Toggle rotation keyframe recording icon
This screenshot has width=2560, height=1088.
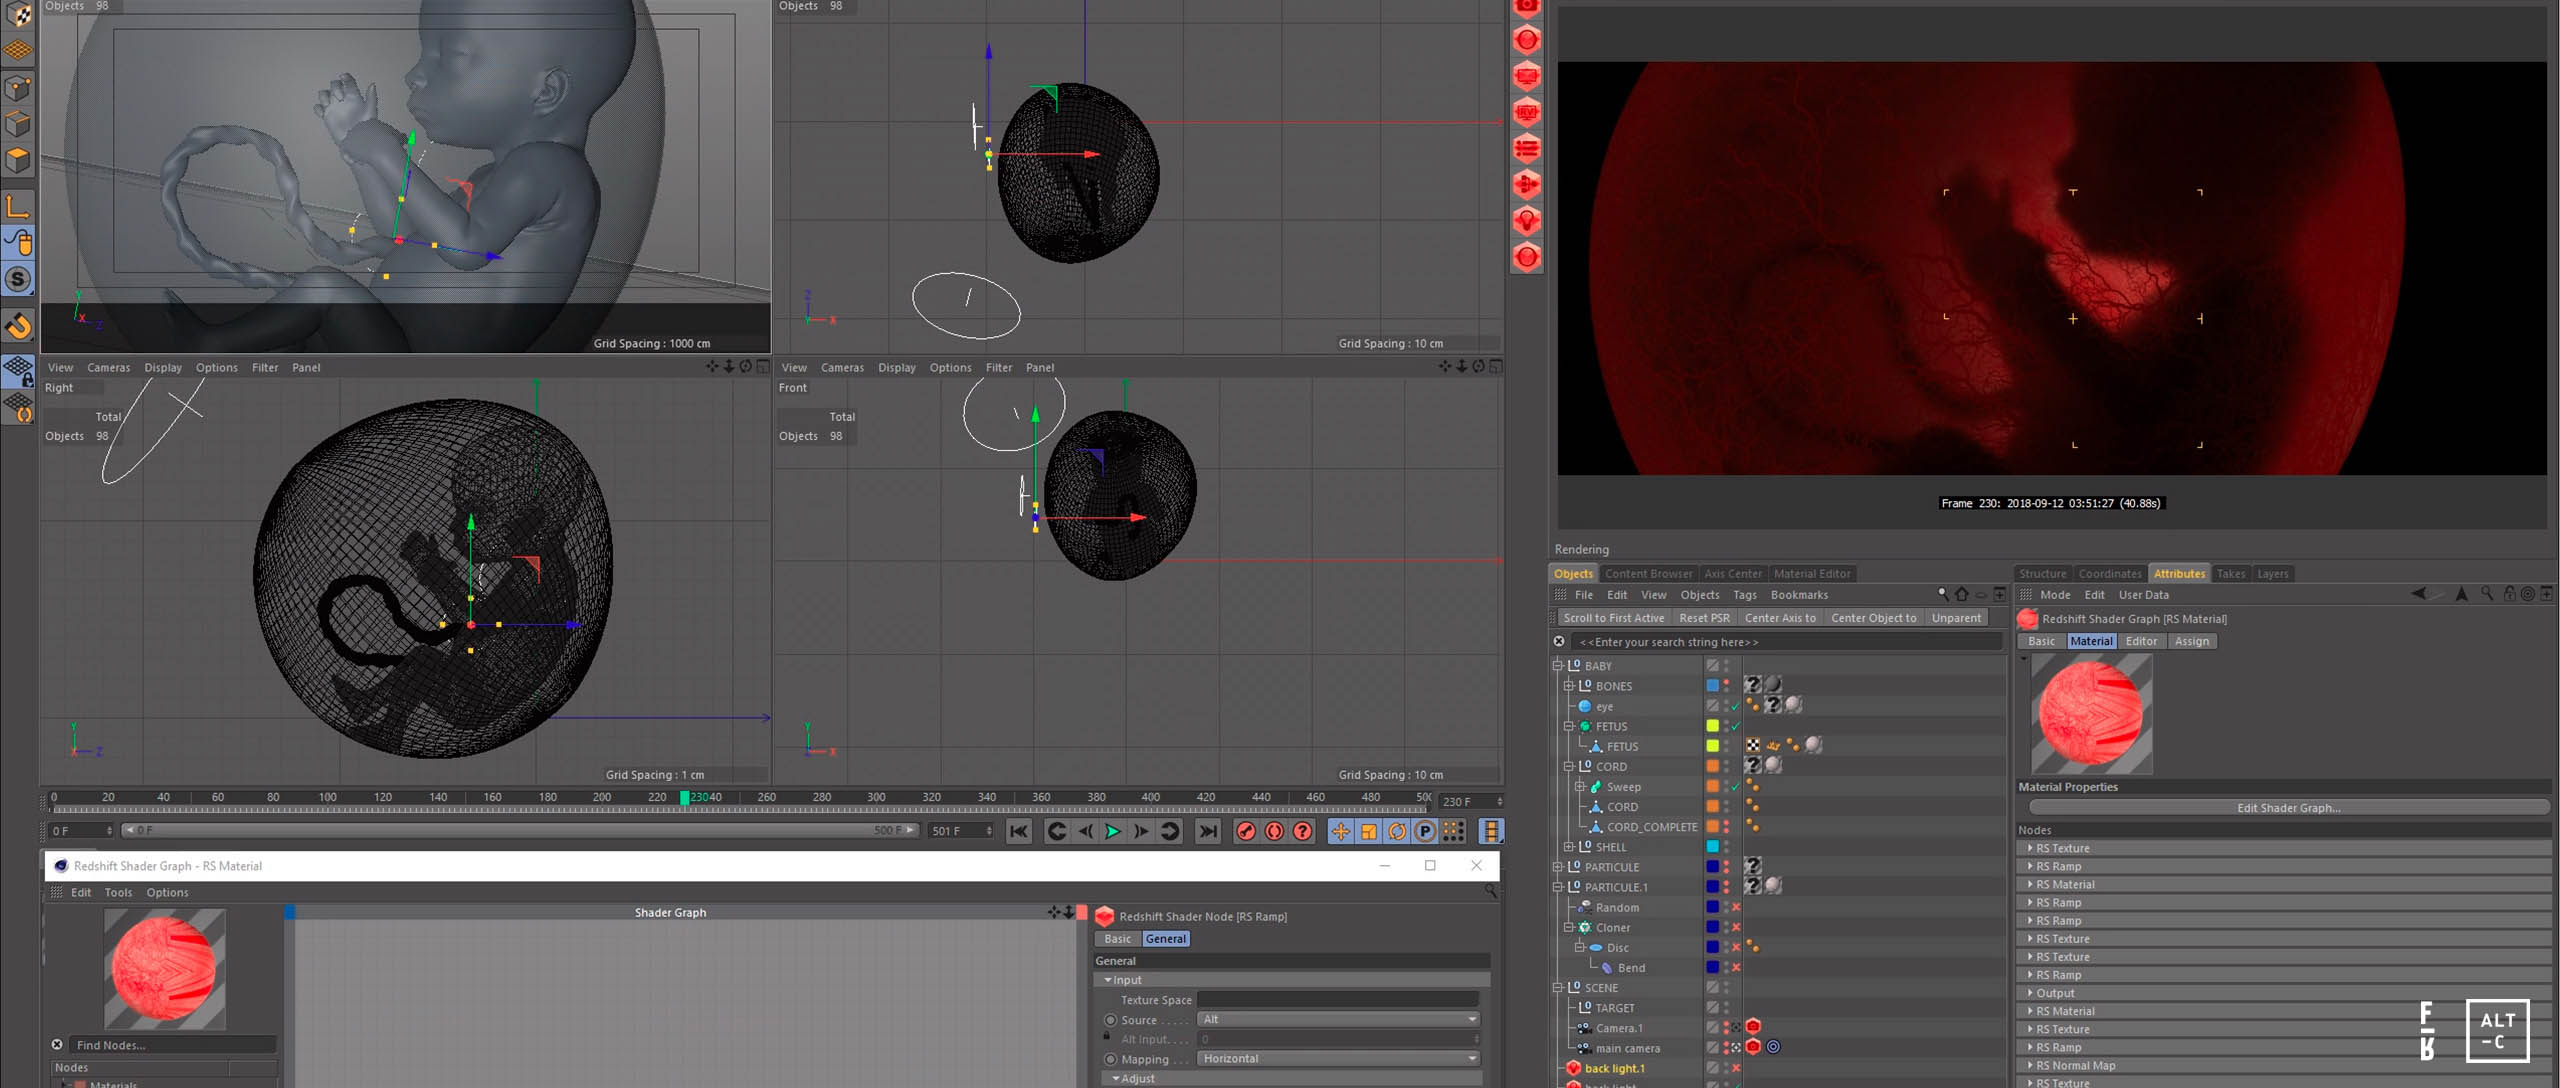(x=1396, y=831)
